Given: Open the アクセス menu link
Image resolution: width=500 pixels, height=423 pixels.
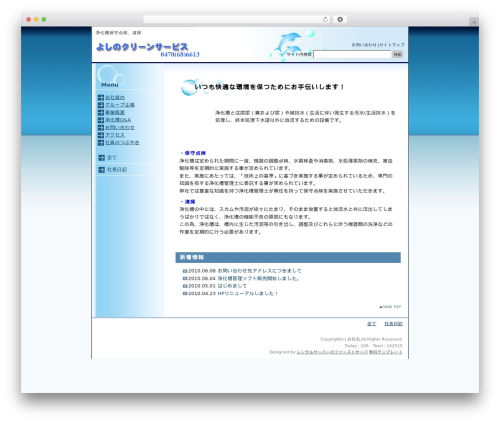Looking at the screenshot, I should pyautogui.click(x=115, y=135).
